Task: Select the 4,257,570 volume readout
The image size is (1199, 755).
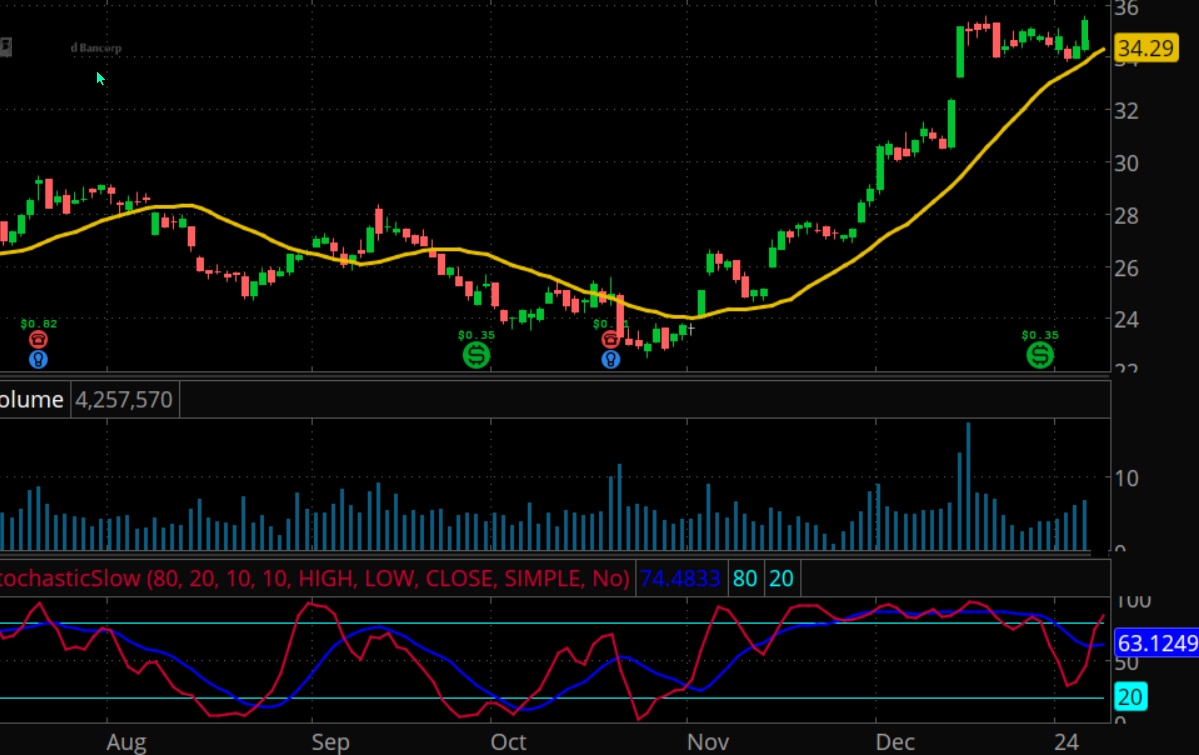Action: tap(124, 399)
